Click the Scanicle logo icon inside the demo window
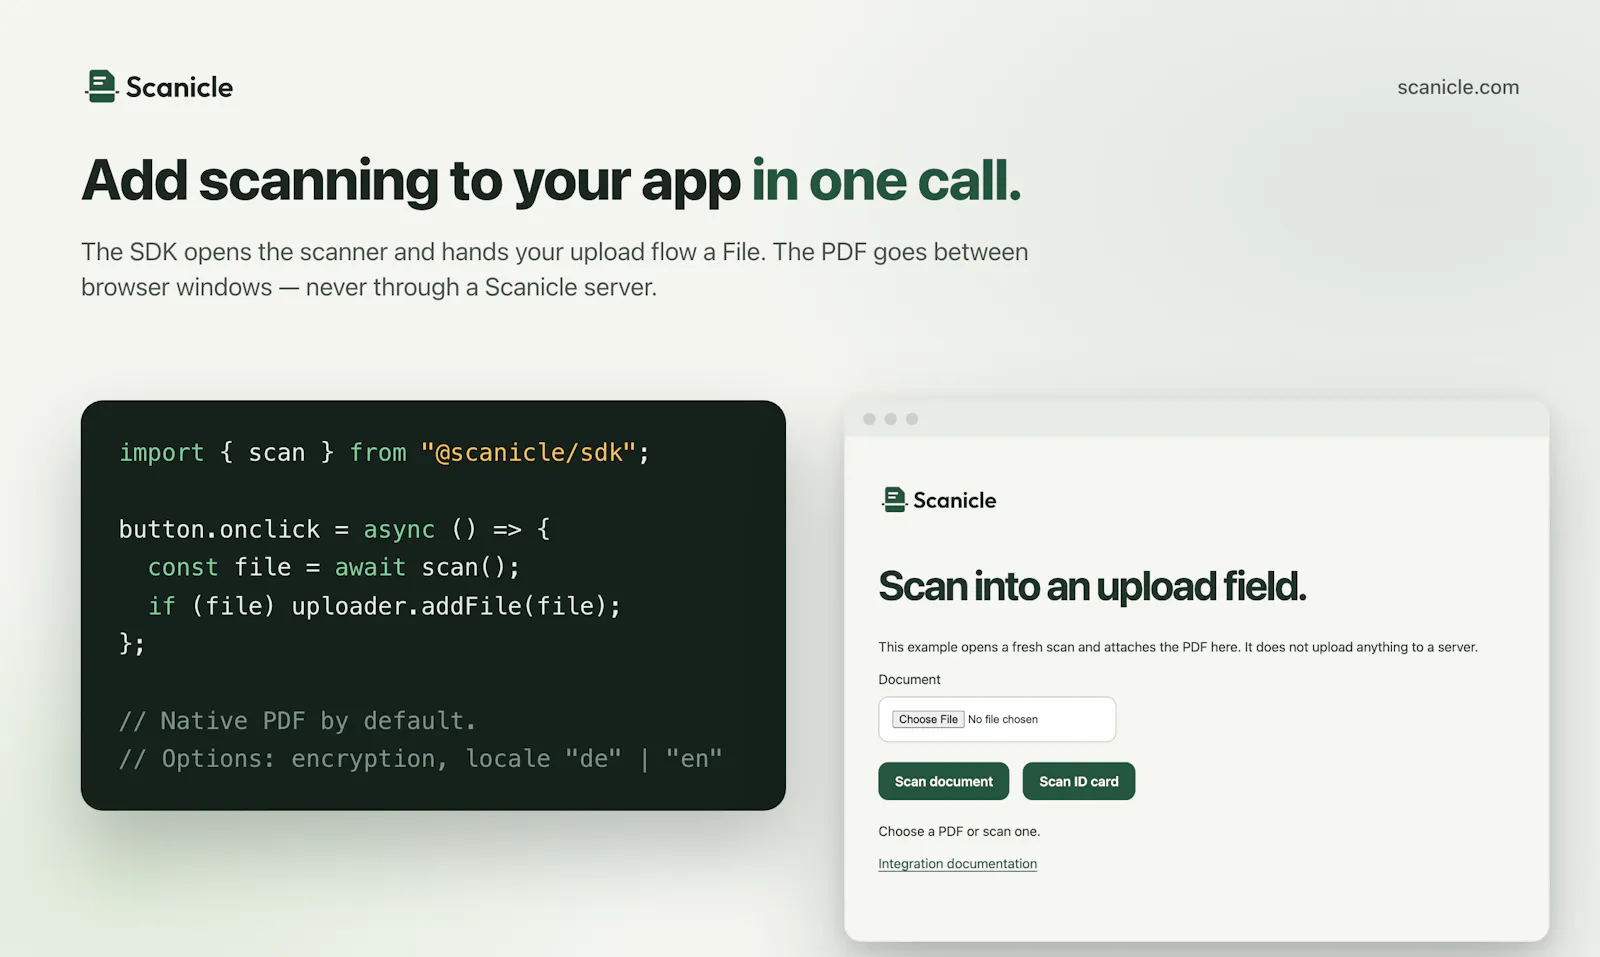The height and width of the screenshot is (957, 1600). [x=893, y=499]
